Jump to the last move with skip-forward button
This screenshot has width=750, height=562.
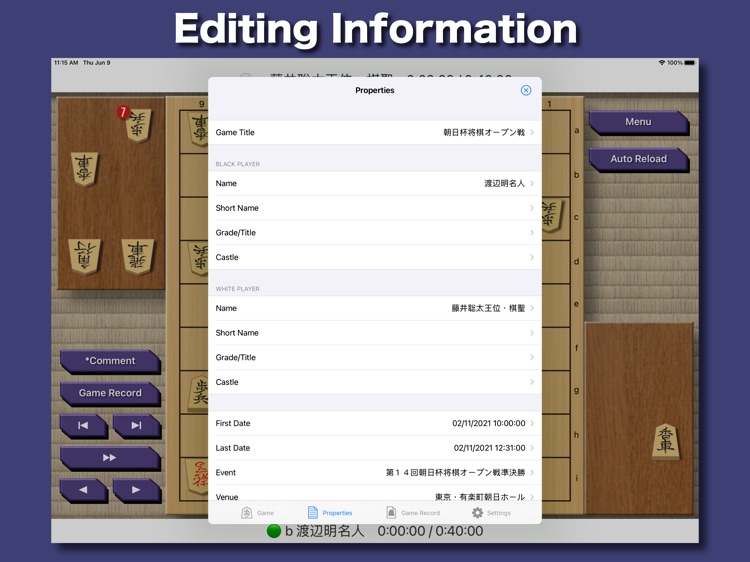tap(137, 426)
